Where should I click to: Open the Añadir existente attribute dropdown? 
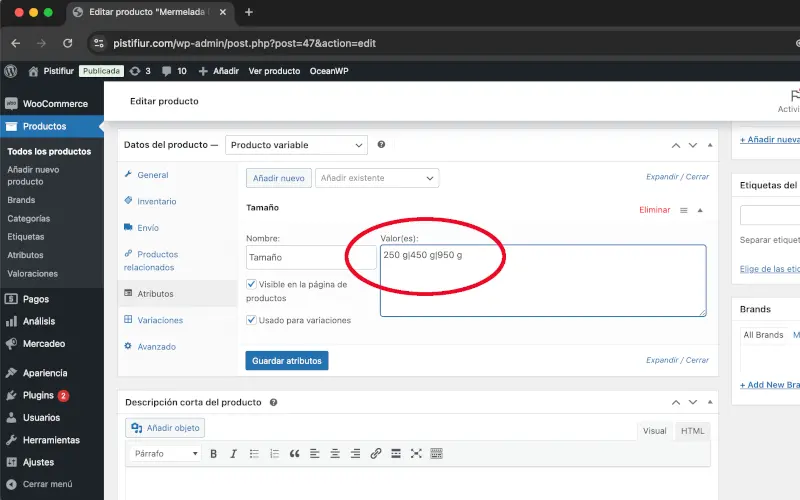coord(377,178)
